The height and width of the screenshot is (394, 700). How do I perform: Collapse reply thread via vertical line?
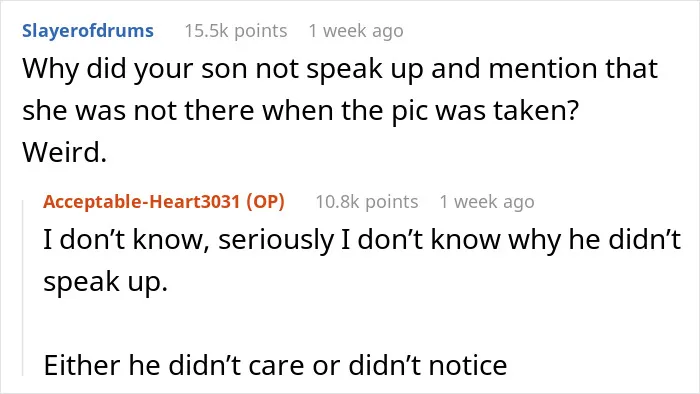click(x=23, y=288)
